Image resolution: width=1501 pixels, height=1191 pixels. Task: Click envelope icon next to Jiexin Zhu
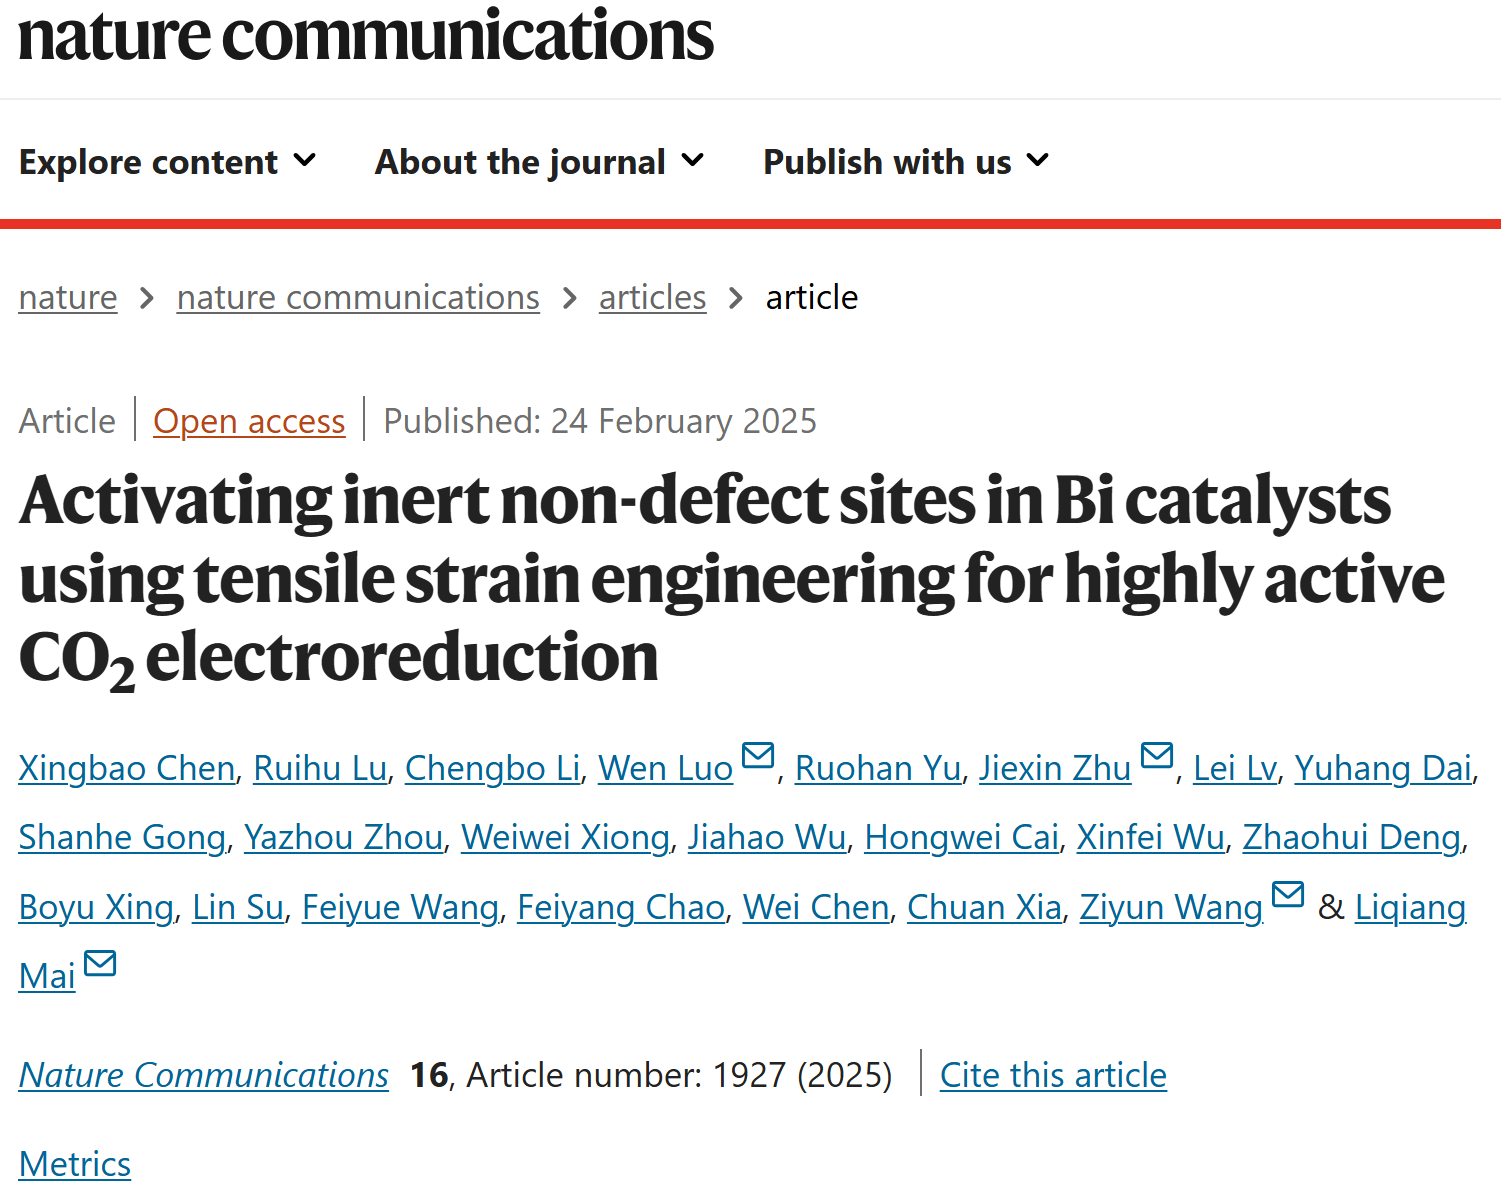1157,755
